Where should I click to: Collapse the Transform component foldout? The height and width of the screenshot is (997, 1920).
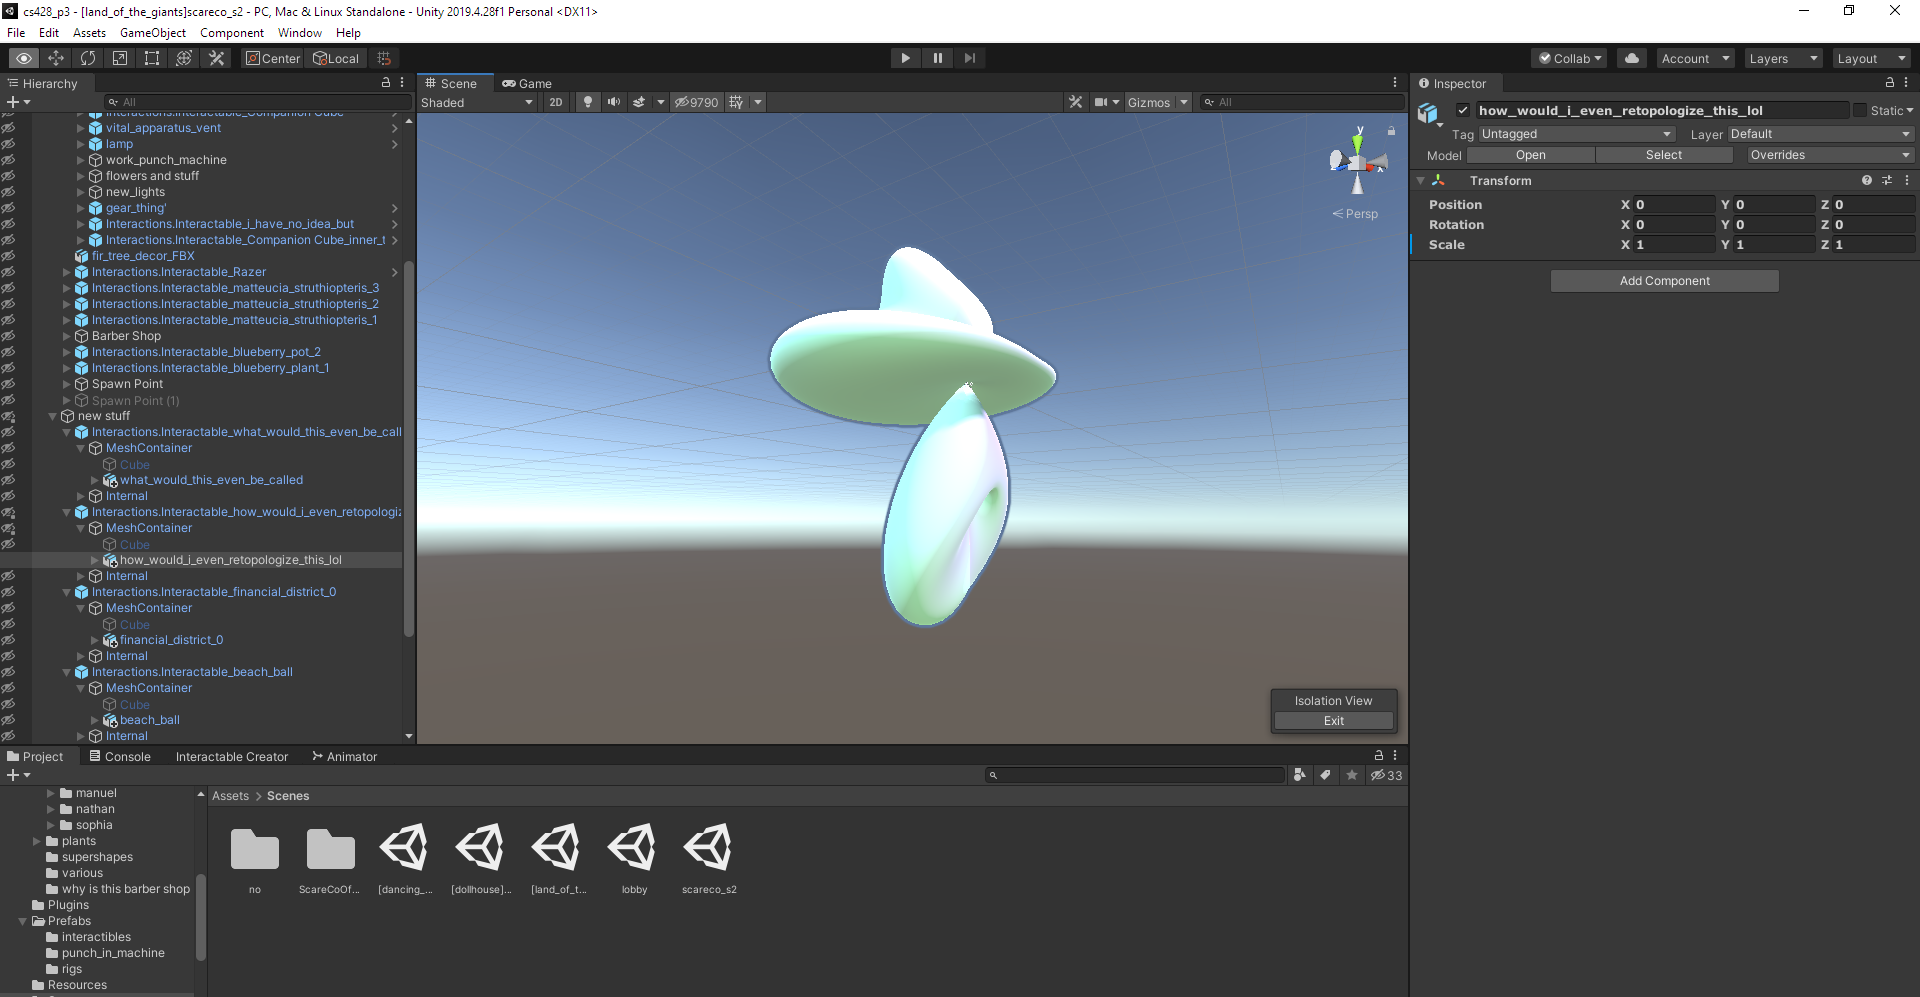tap(1420, 181)
